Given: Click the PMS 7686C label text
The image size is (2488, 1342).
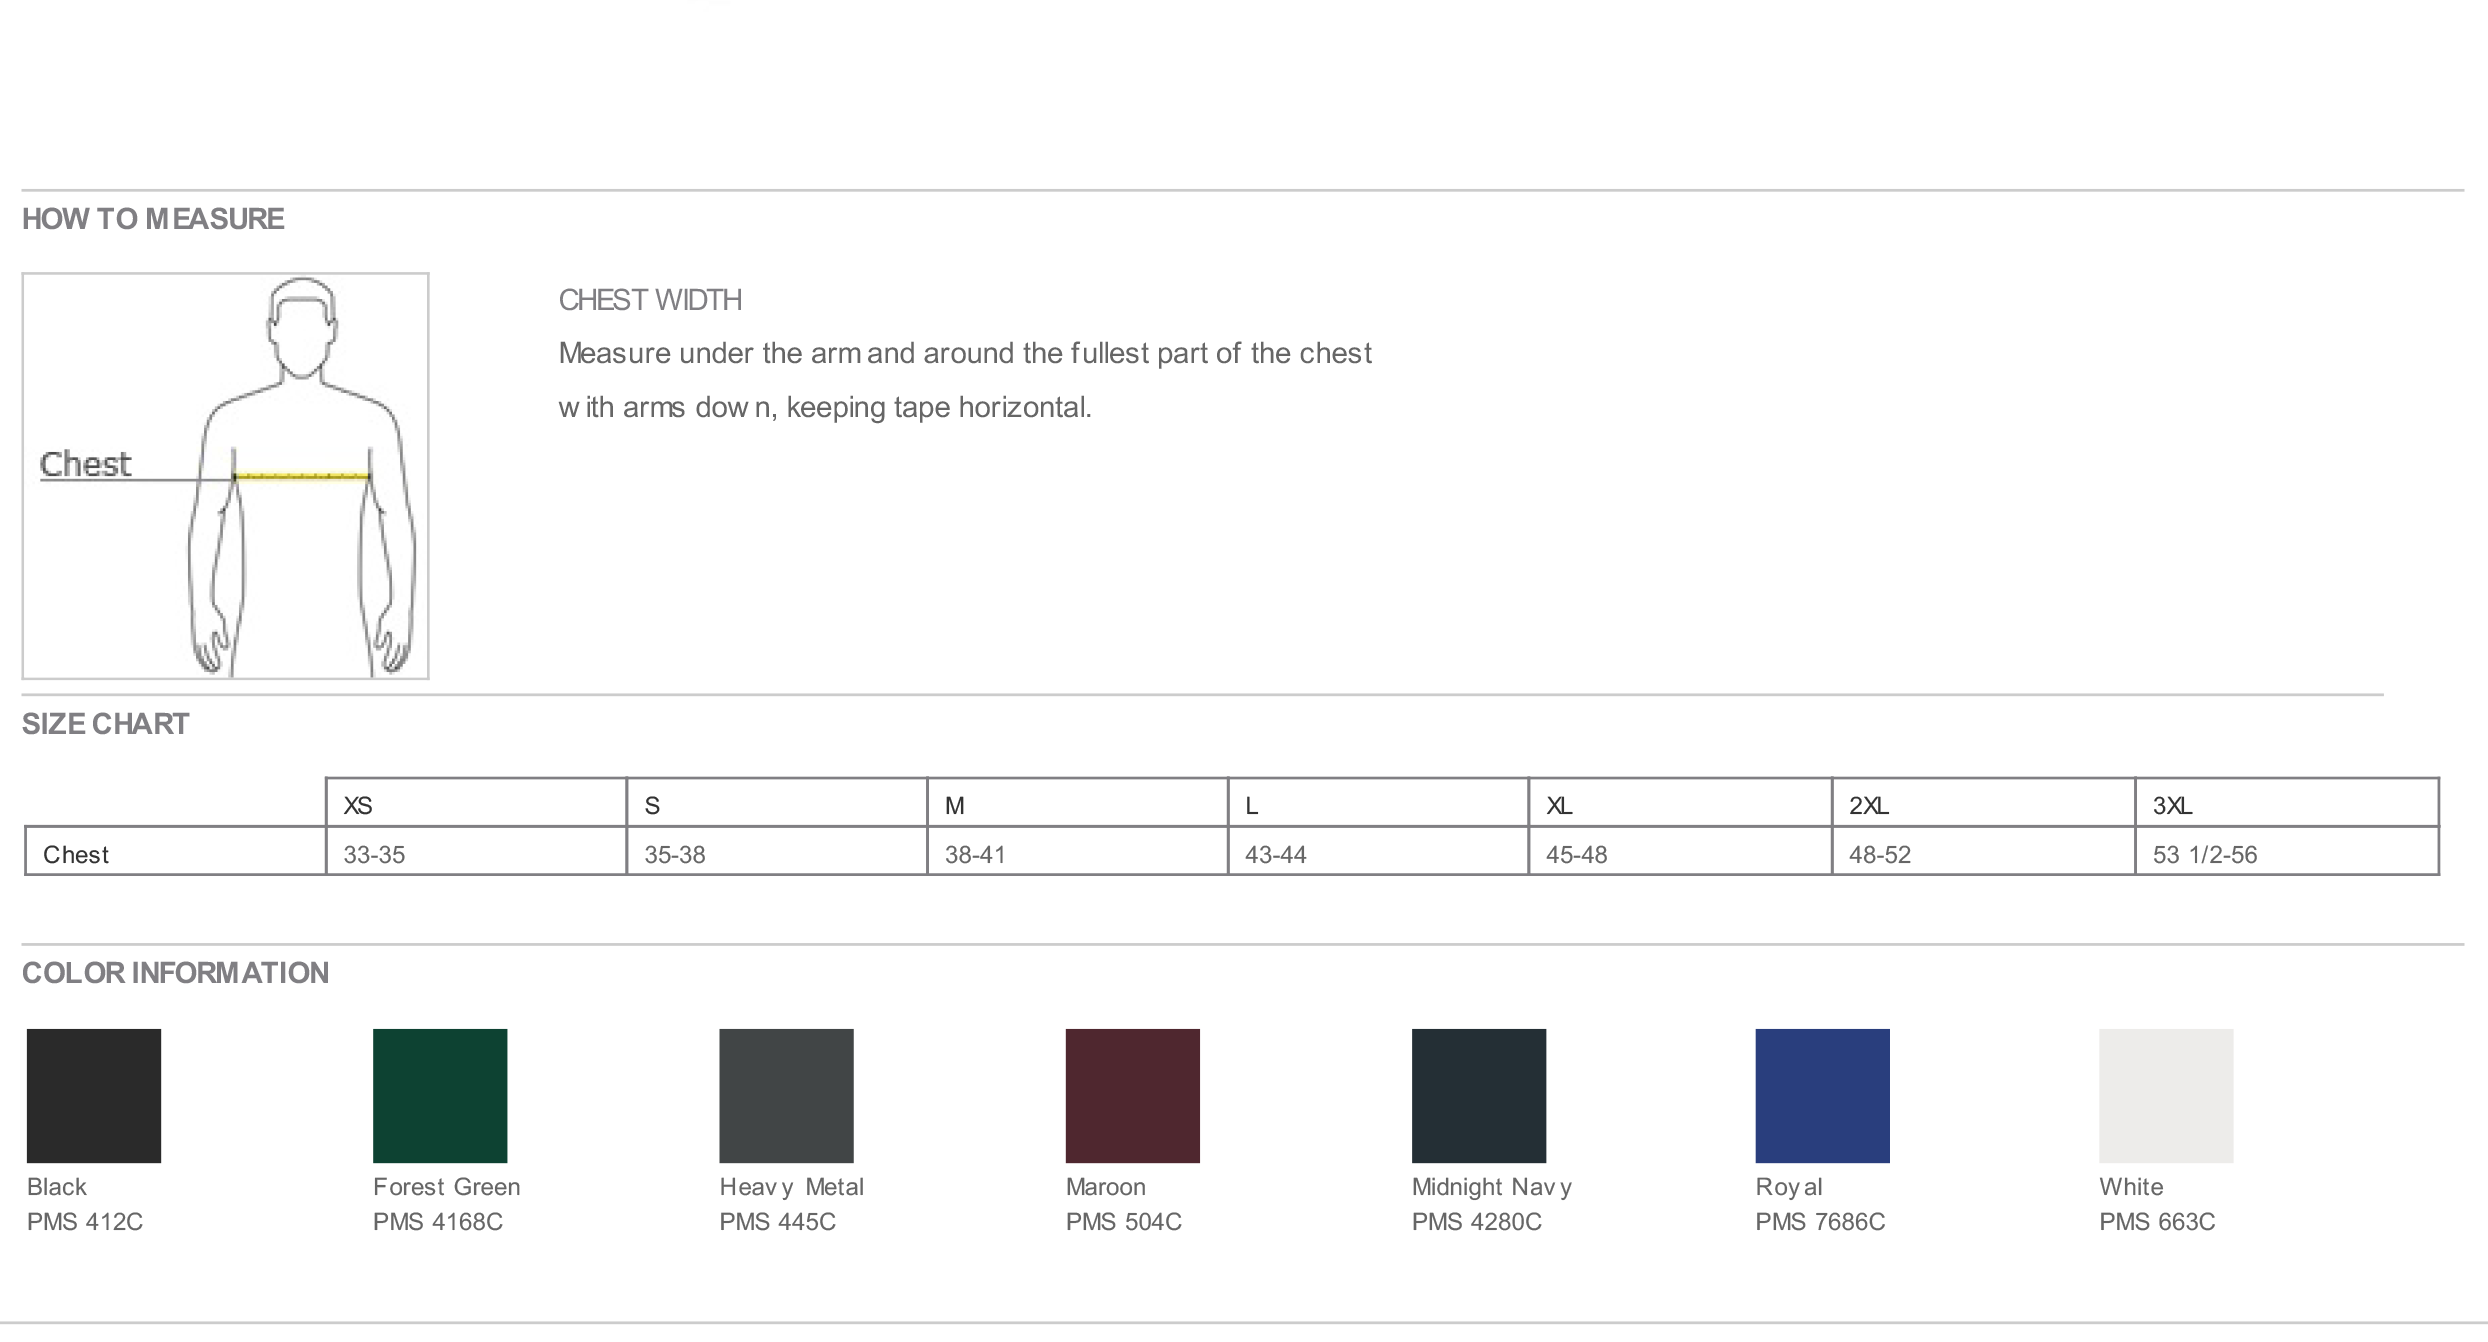Looking at the screenshot, I should [x=1820, y=1222].
